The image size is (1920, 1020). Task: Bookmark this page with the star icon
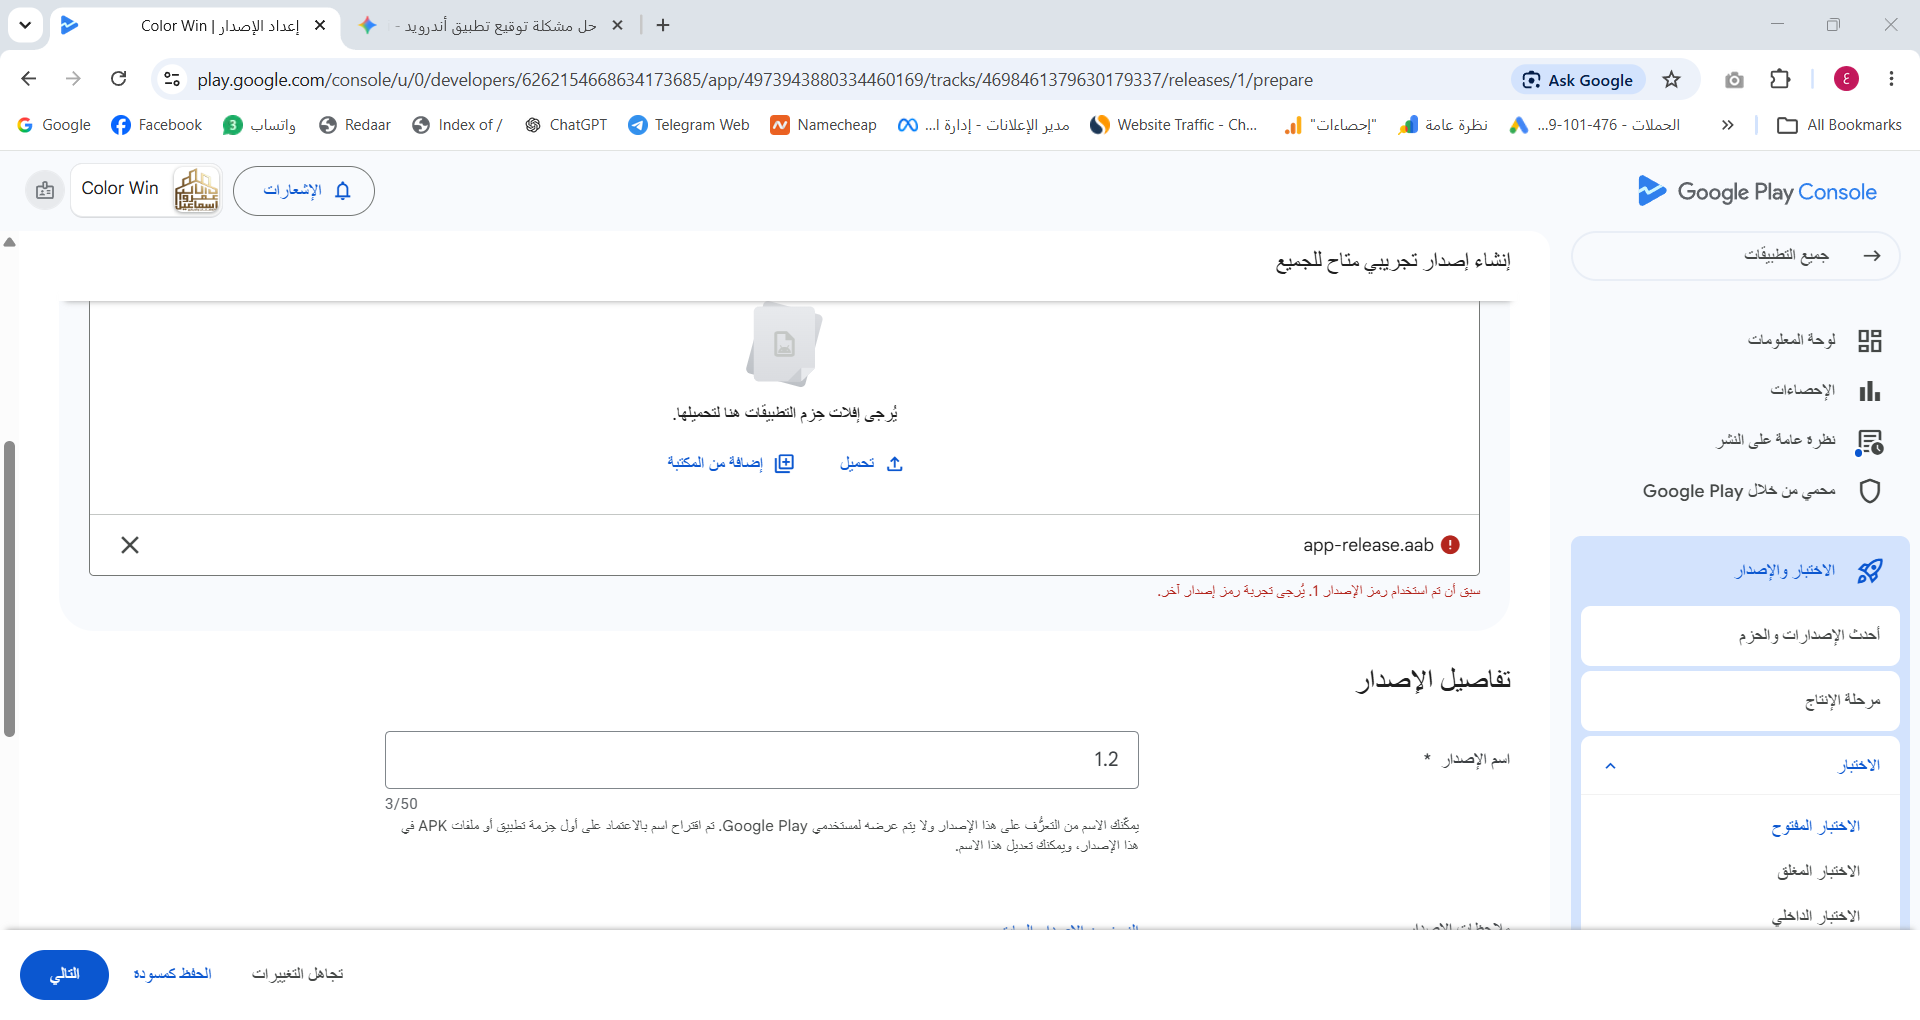(1672, 80)
